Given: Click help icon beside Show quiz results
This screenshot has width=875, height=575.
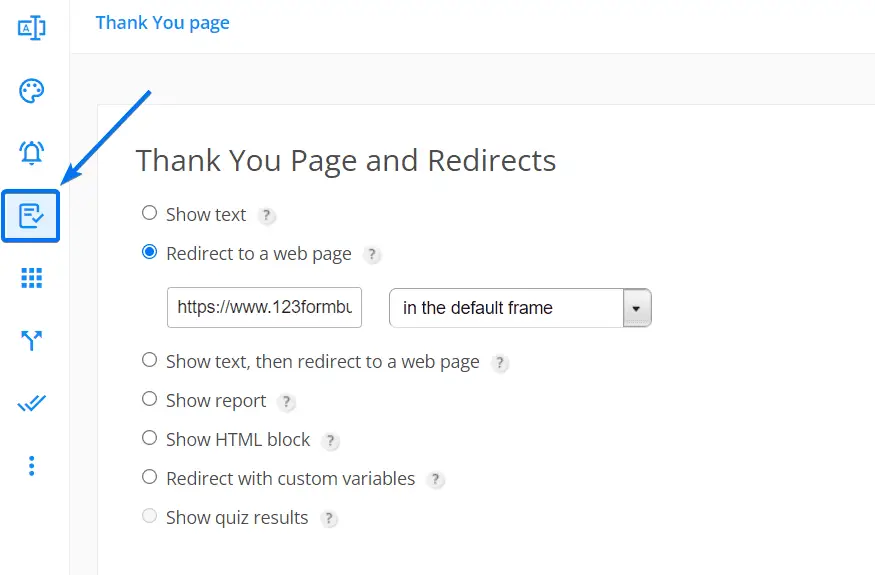Looking at the screenshot, I should click(x=329, y=519).
